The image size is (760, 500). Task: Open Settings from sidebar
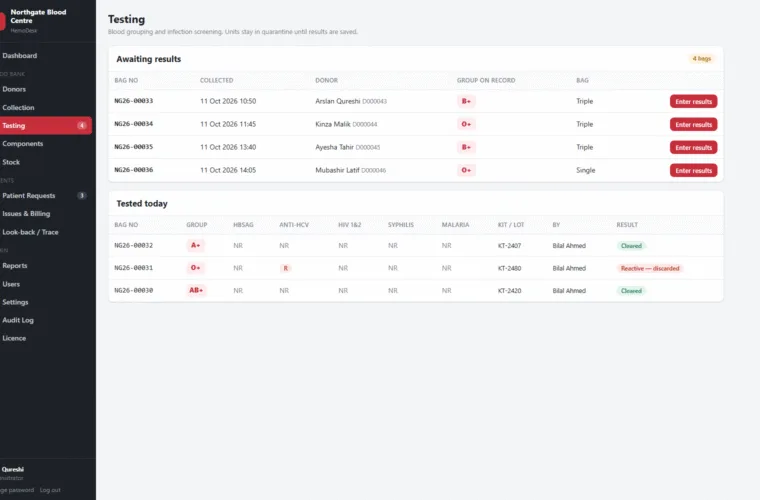[15, 302]
